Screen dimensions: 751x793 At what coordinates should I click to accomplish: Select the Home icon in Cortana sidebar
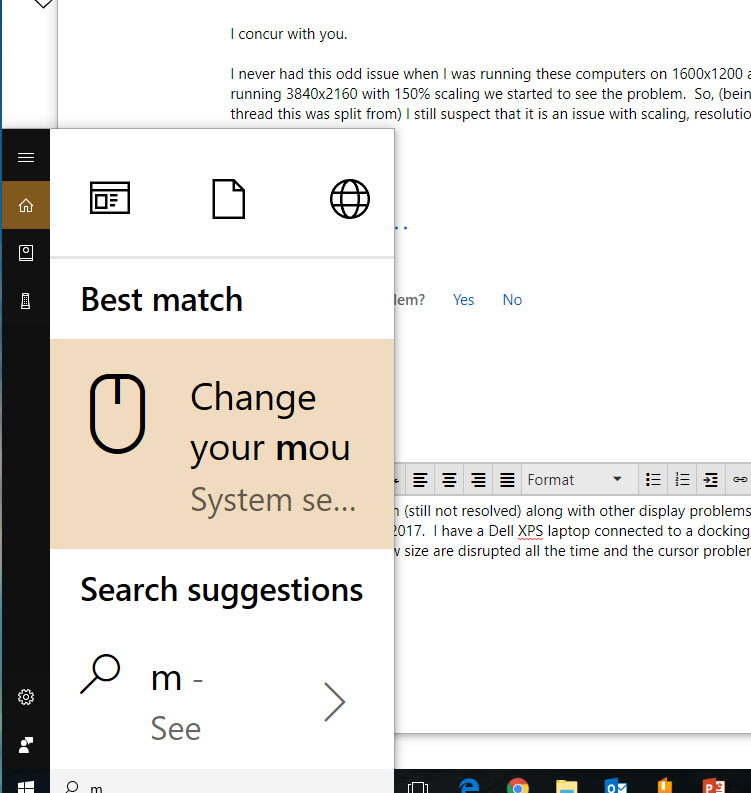pyautogui.click(x=26, y=205)
